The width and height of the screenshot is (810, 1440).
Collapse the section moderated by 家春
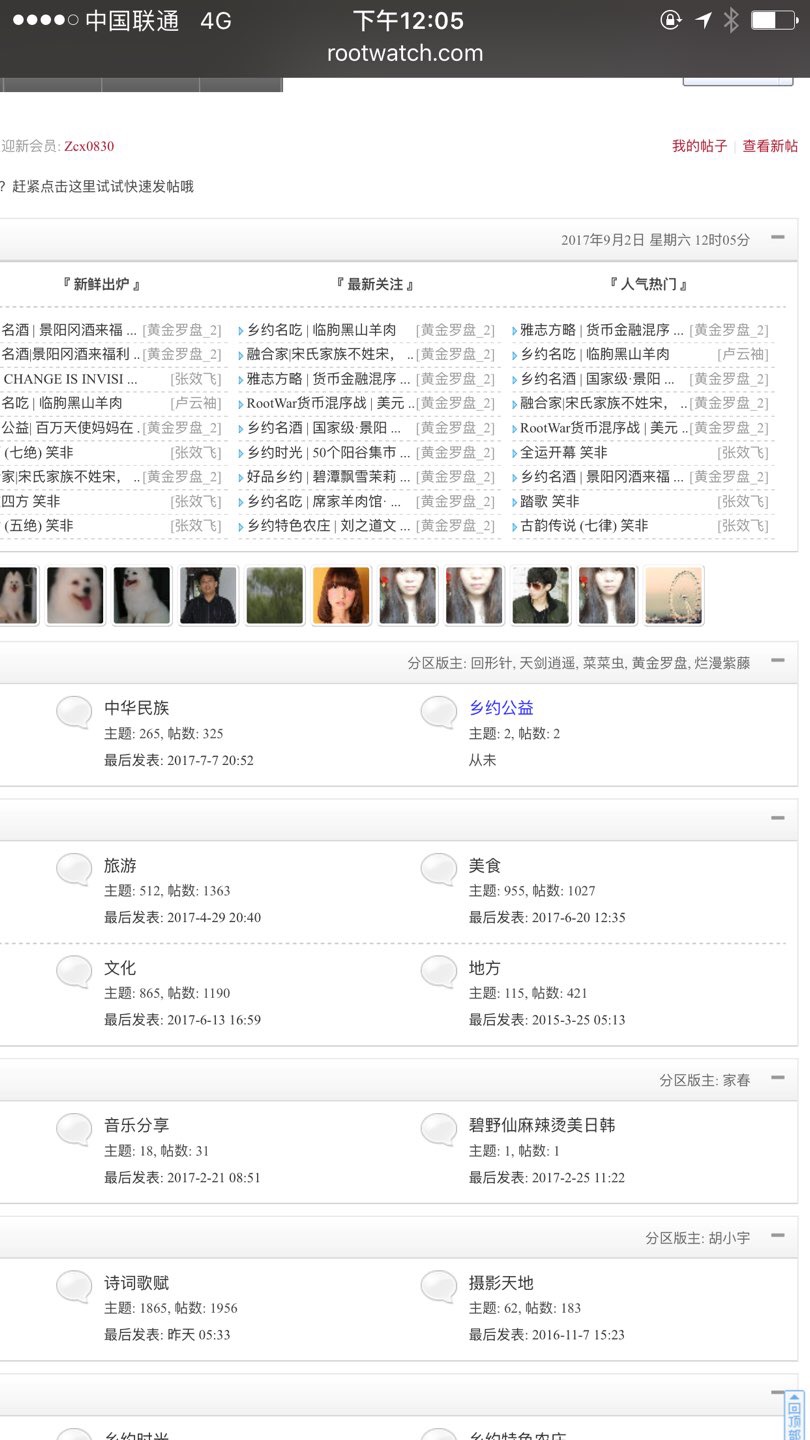coord(777,1079)
